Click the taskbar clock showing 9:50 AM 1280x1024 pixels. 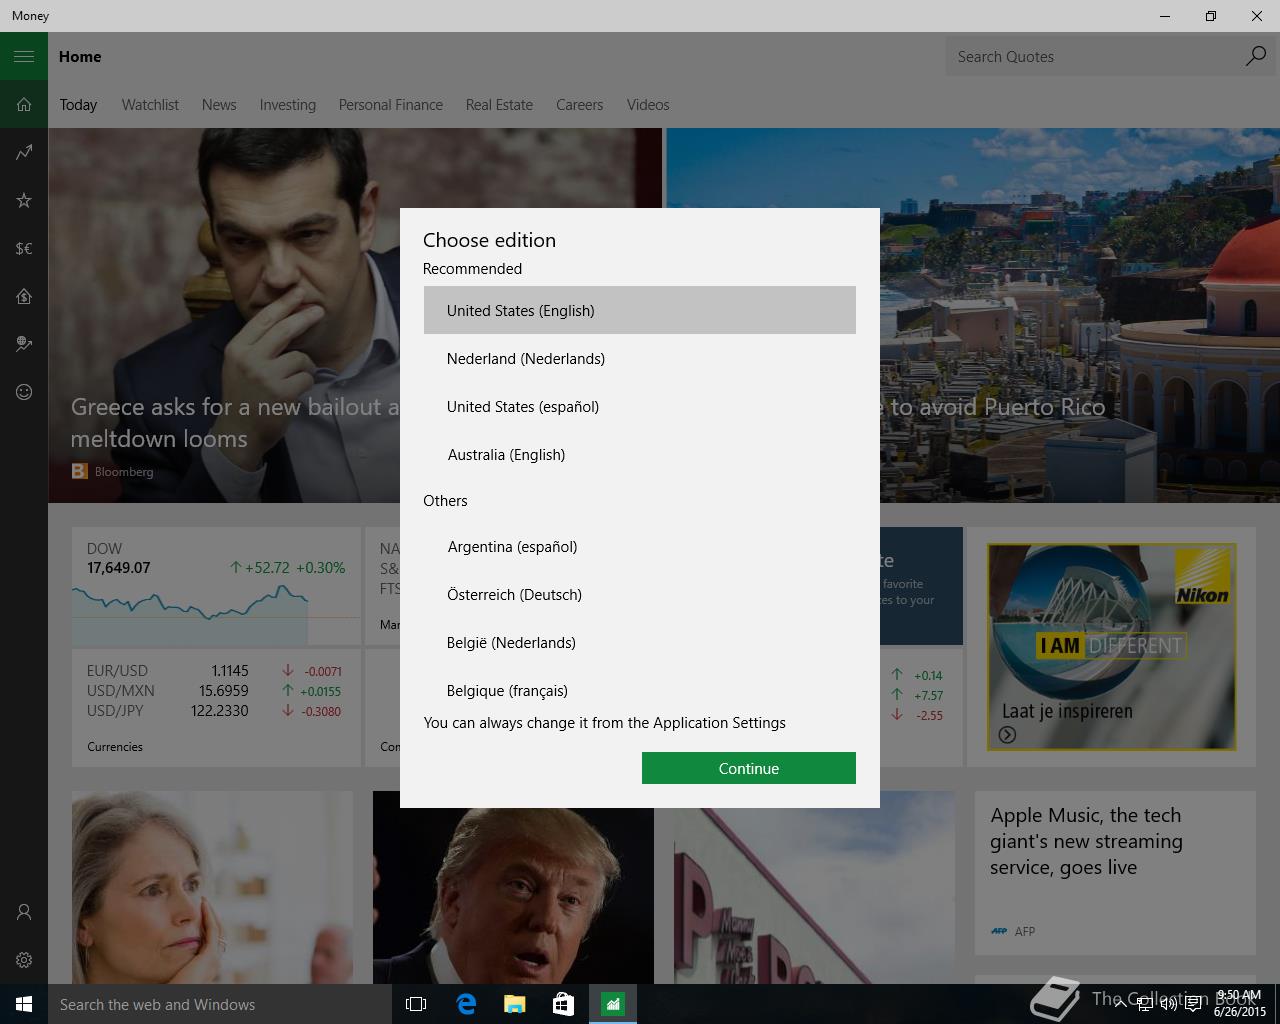tap(1240, 1004)
